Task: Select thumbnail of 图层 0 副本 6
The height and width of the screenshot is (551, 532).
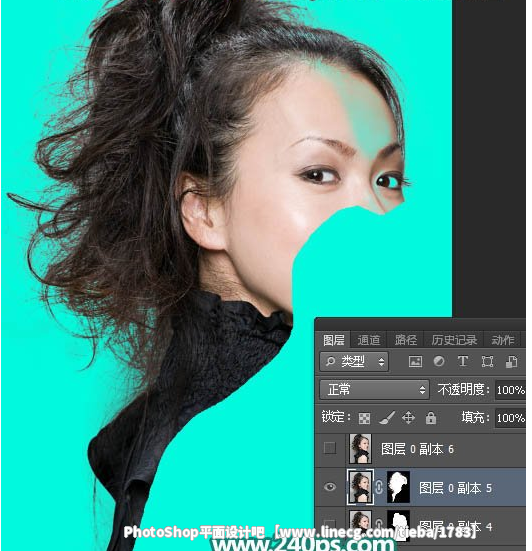Action: point(360,448)
